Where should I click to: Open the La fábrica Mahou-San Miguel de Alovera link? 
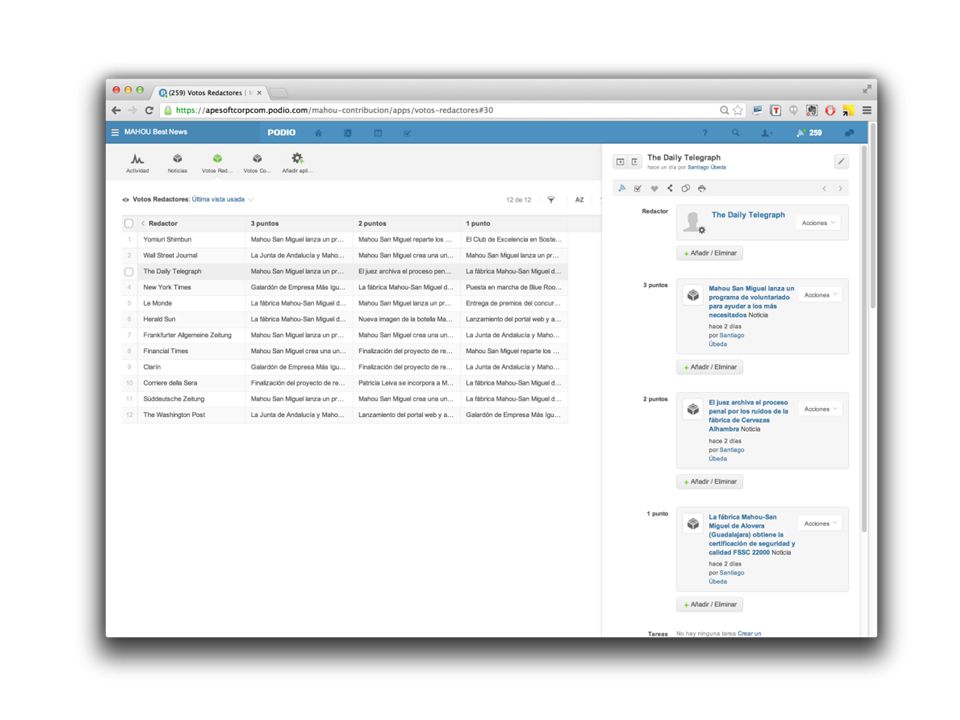[751, 534]
